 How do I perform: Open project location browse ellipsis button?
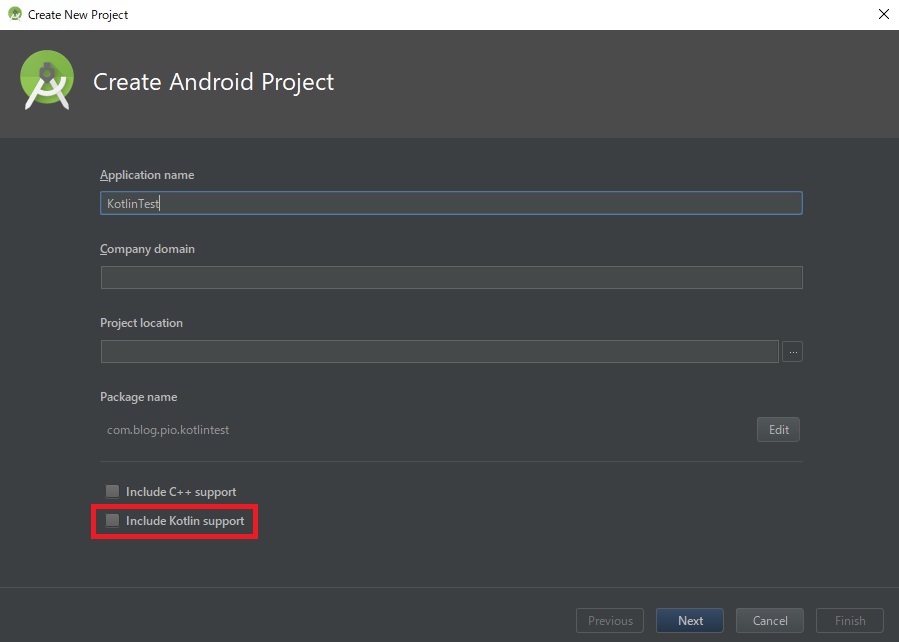tap(792, 352)
